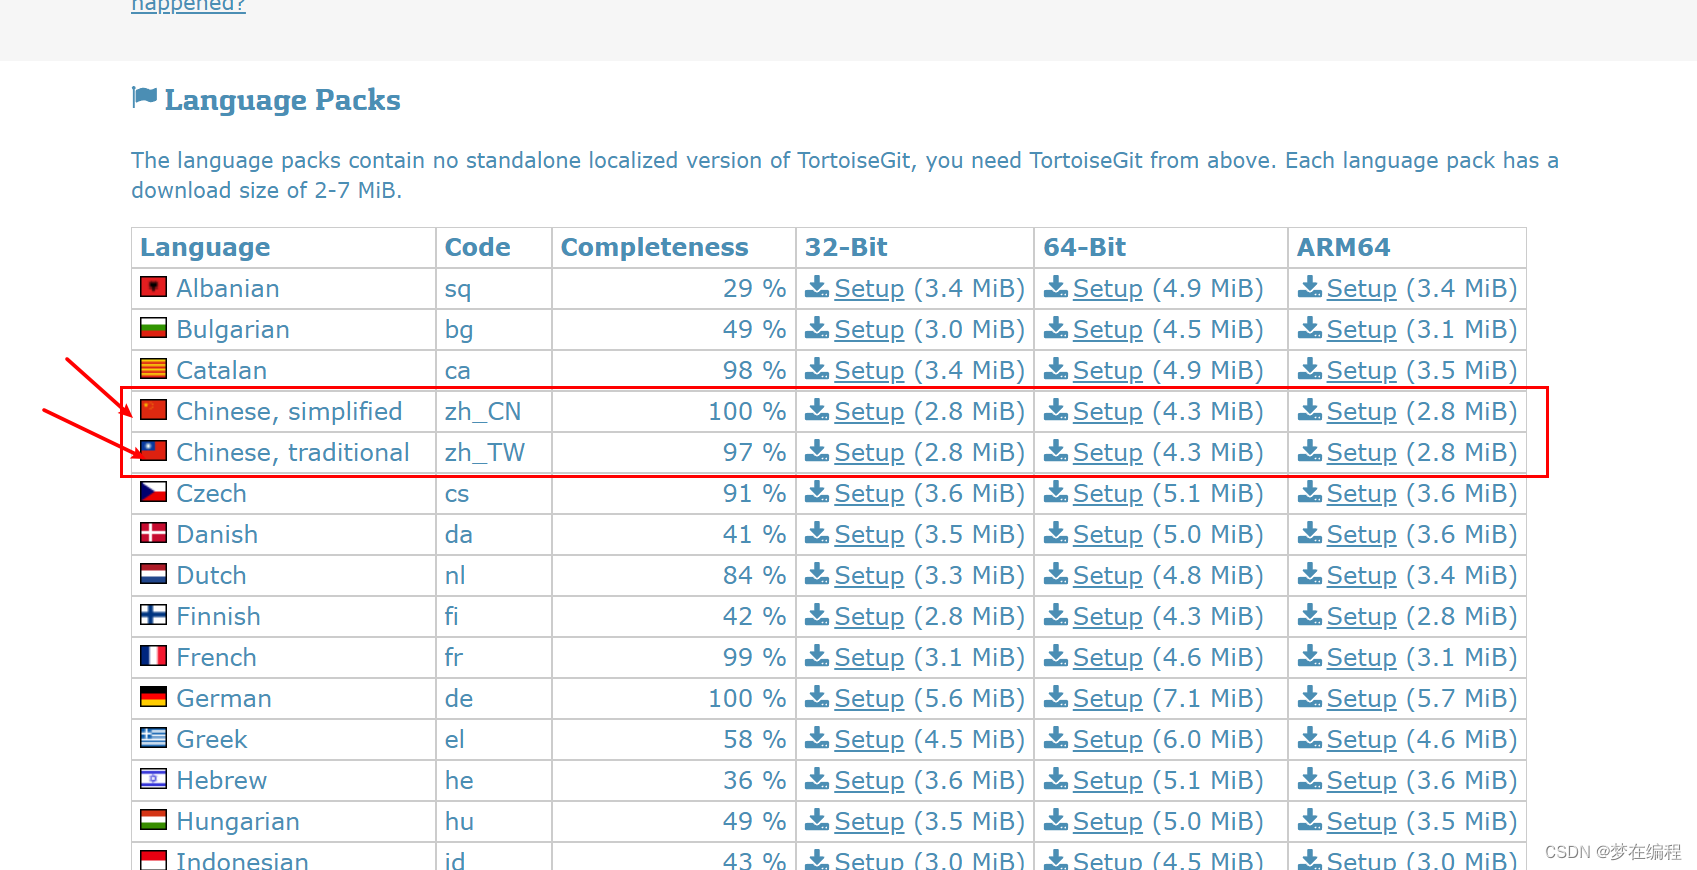1697x870 pixels.
Task: Click the Danish flag icon
Action: pyautogui.click(x=153, y=533)
